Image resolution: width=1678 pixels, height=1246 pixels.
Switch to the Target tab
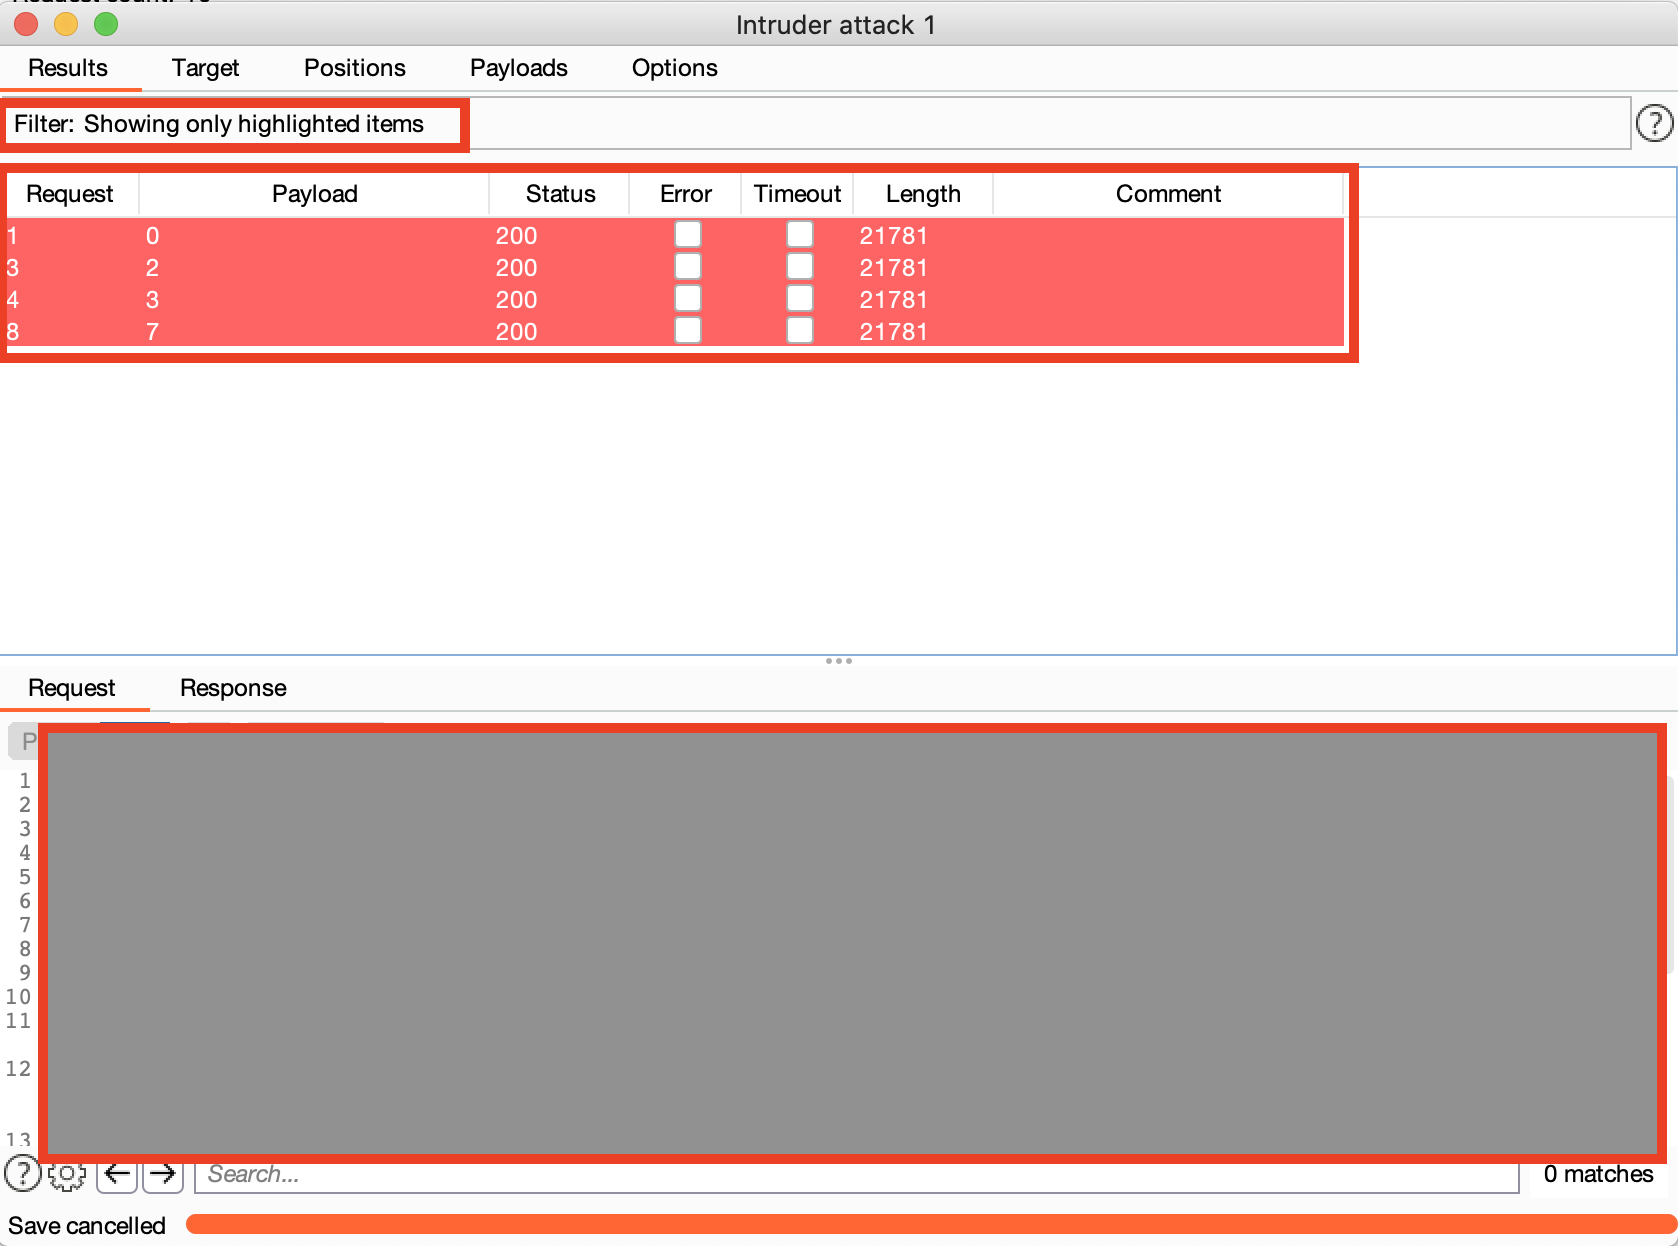point(205,68)
